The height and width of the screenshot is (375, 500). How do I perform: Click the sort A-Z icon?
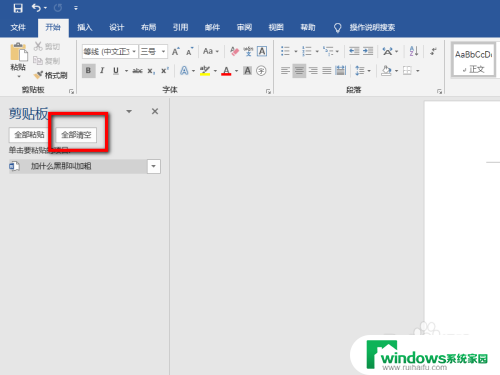(414, 51)
